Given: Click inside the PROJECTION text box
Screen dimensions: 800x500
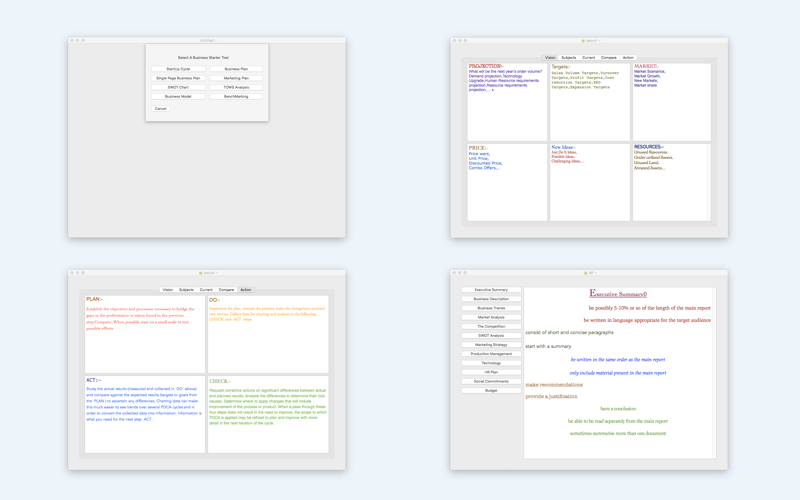Looking at the screenshot, I should coord(507,102).
